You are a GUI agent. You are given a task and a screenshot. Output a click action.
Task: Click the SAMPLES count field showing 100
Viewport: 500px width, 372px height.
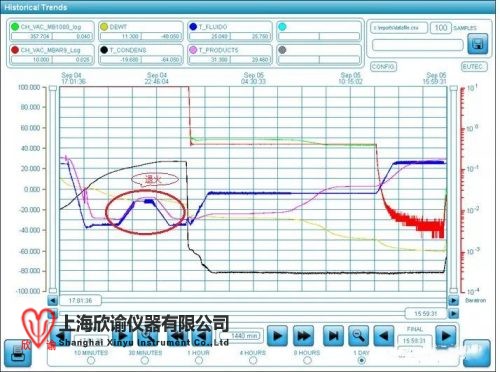coord(441,28)
